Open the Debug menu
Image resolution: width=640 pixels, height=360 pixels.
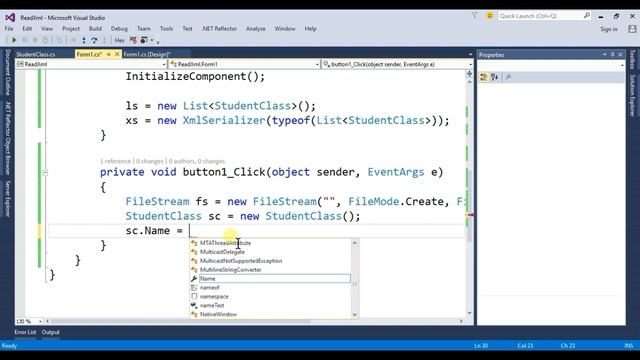(119, 29)
